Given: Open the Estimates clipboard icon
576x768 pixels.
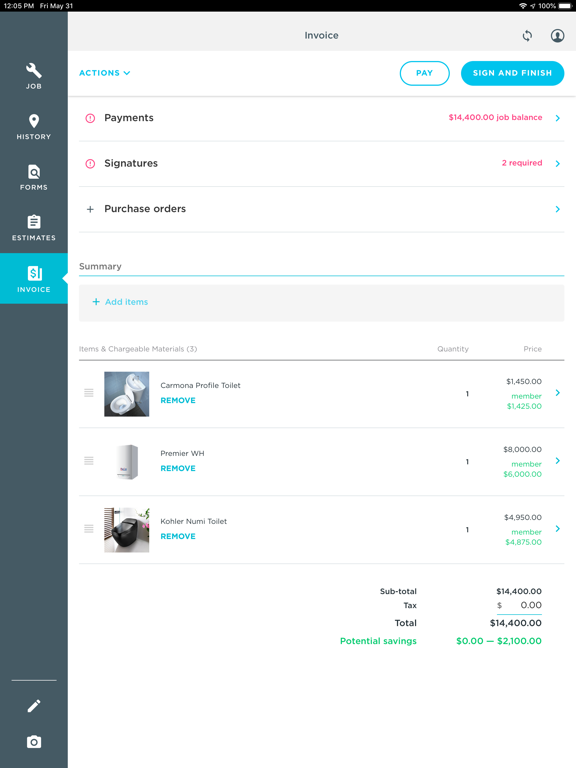Looking at the screenshot, I should point(34,222).
